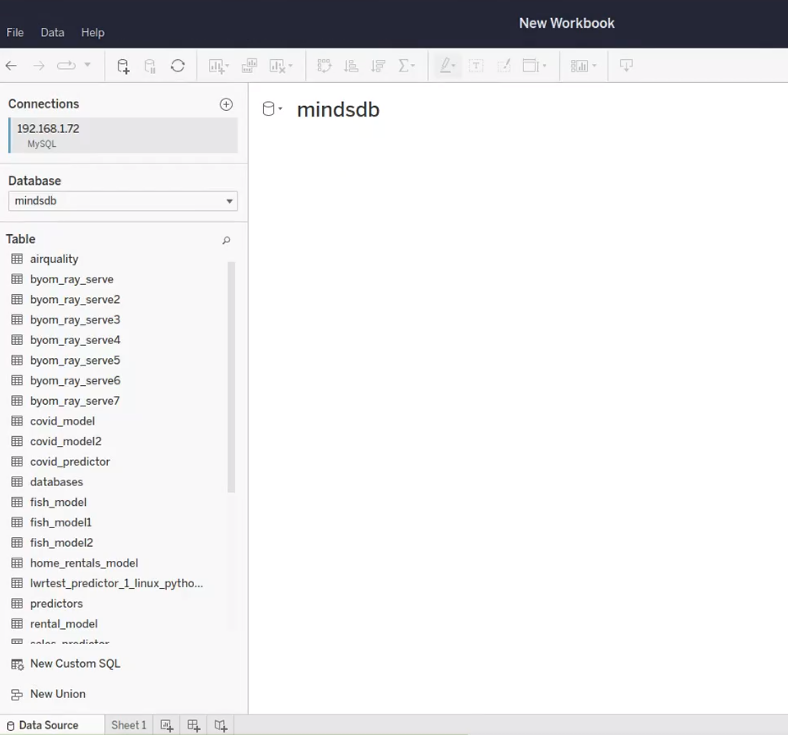Click New Dashboard icon in bottom bar

pos(193,725)
